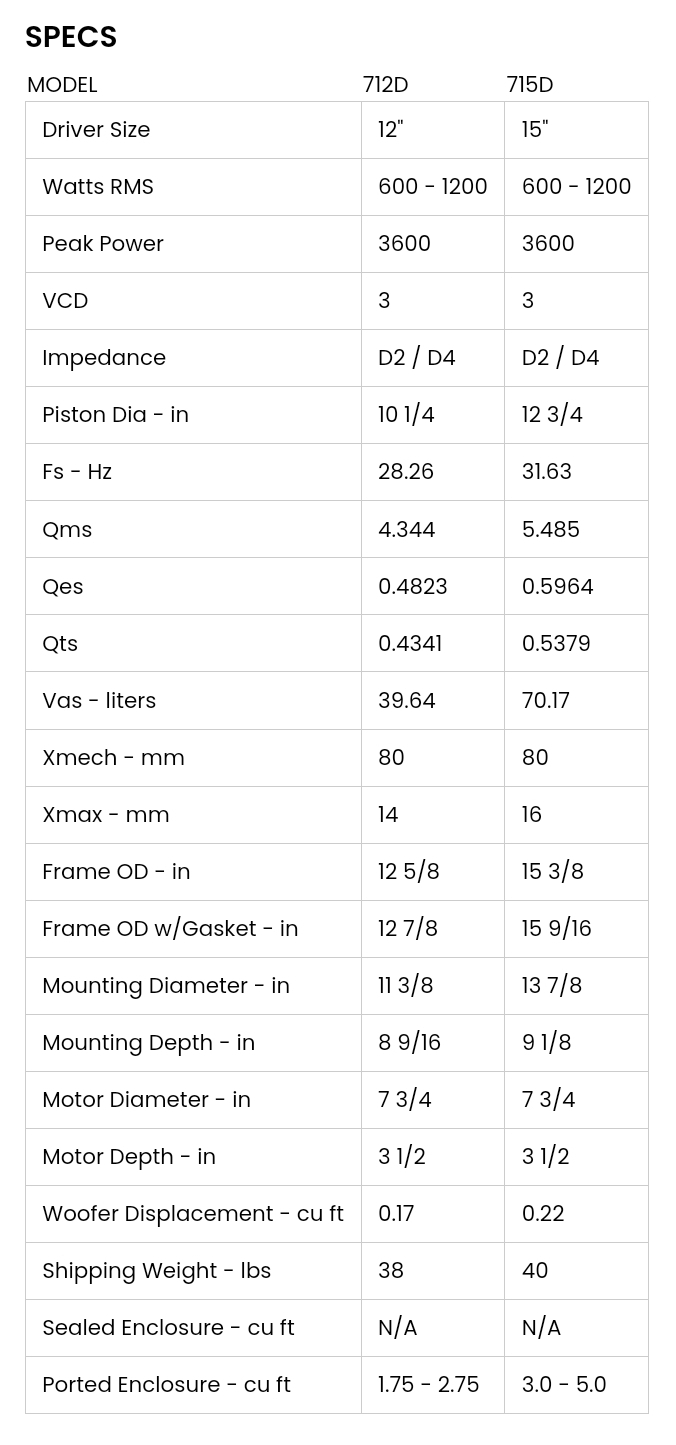Select the 715D model column header

pos(529,85)
